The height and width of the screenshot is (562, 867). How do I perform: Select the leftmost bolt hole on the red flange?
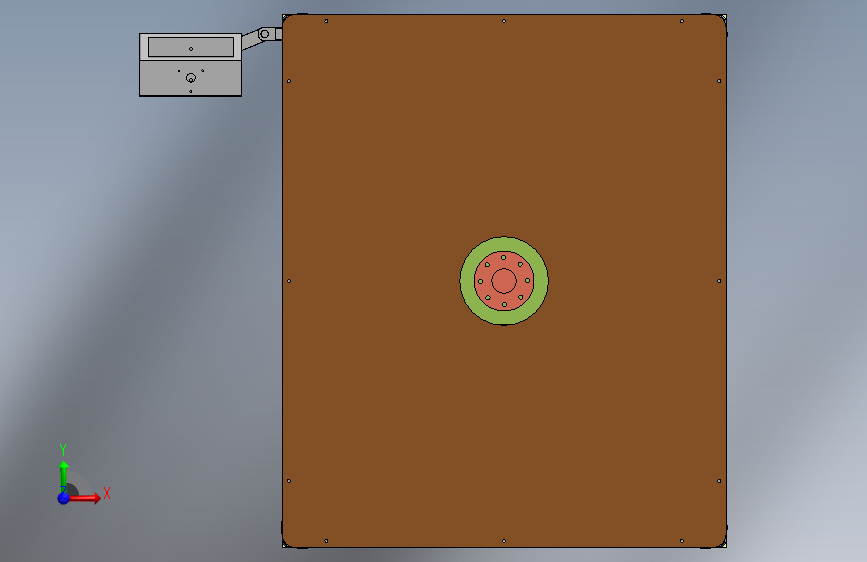480,282
